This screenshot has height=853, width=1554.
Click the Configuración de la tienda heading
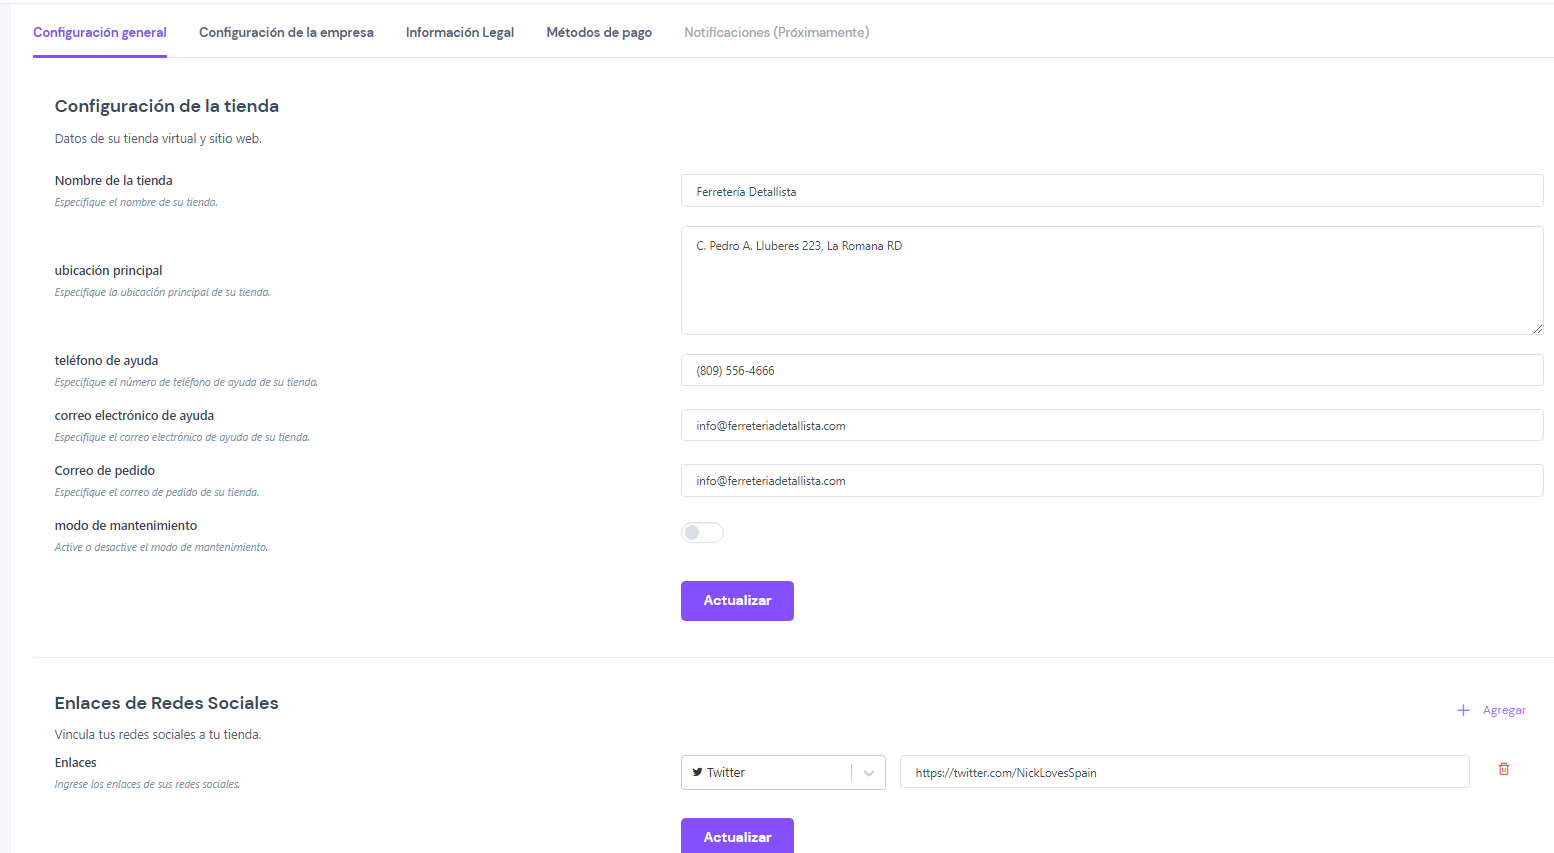coord(167,106)
